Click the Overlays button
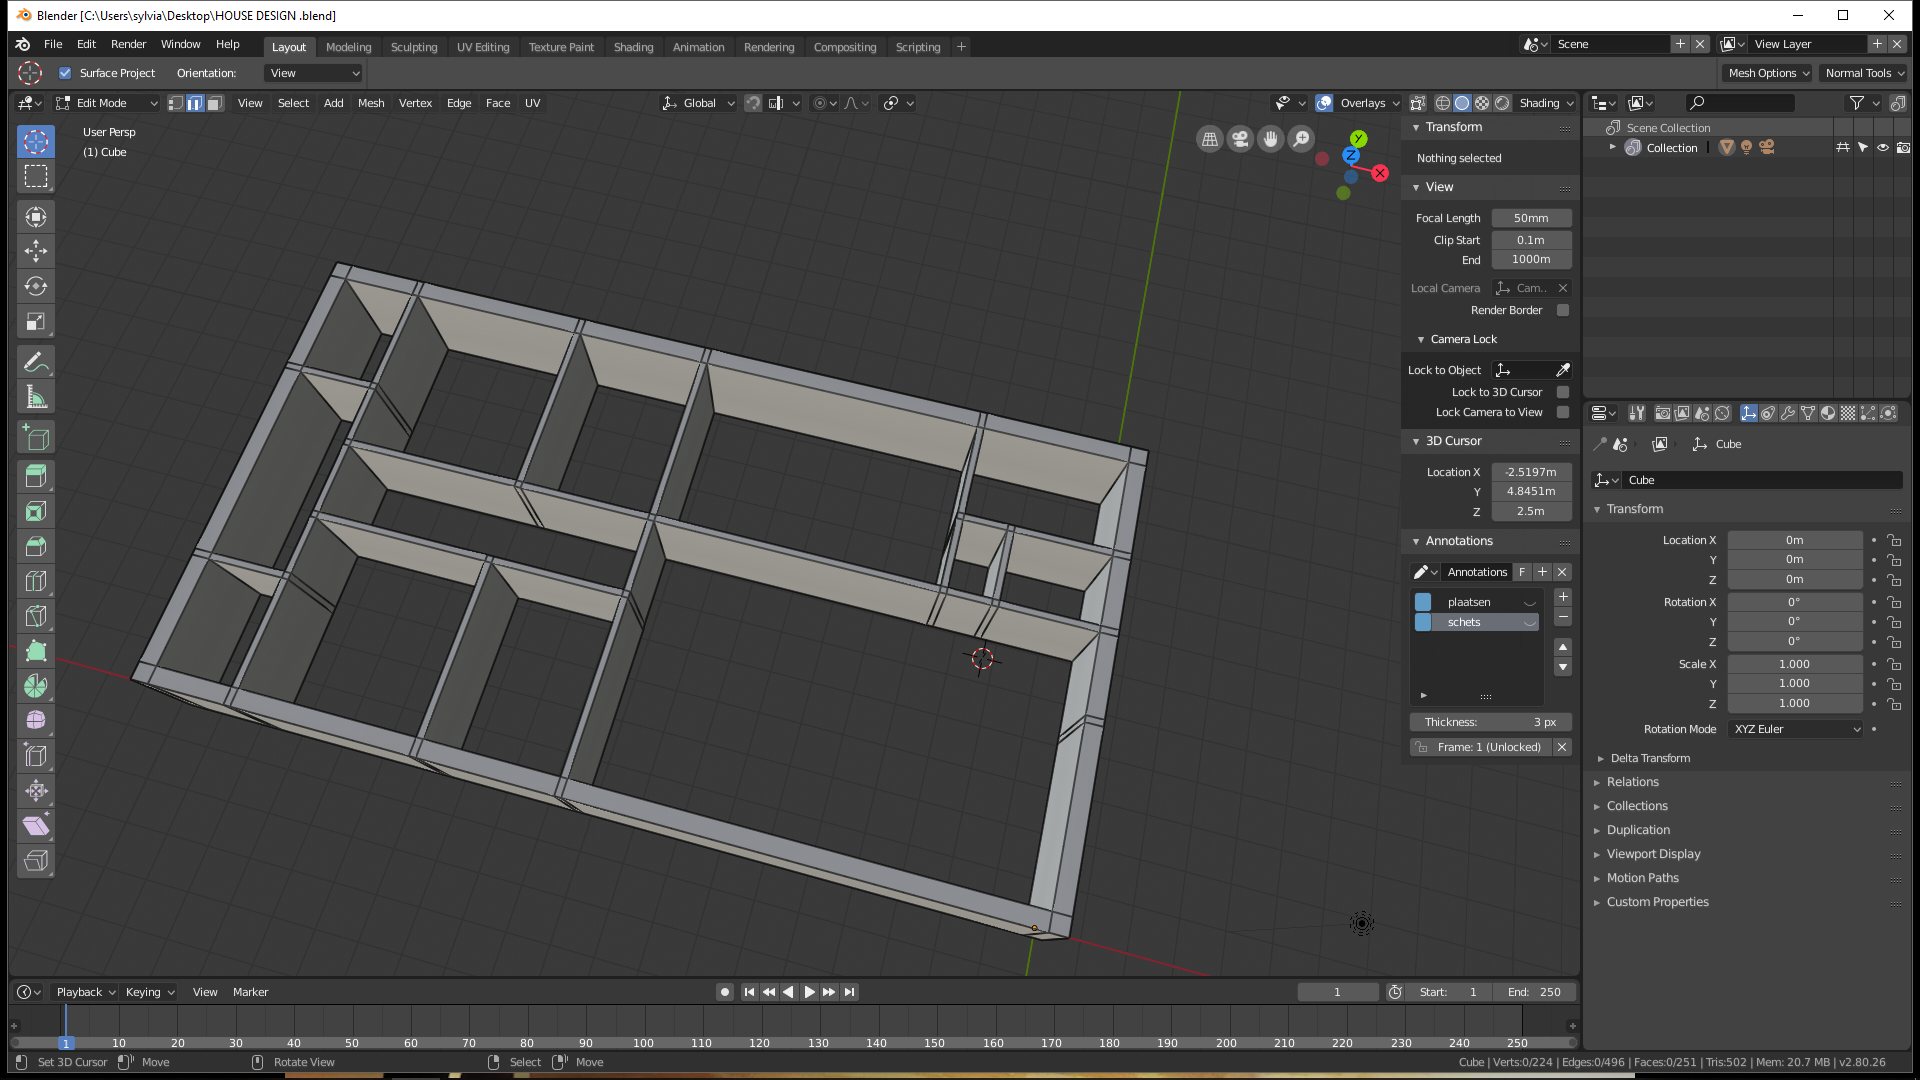Viewport: 1920px width, 1080px height. coord(1362,103)
